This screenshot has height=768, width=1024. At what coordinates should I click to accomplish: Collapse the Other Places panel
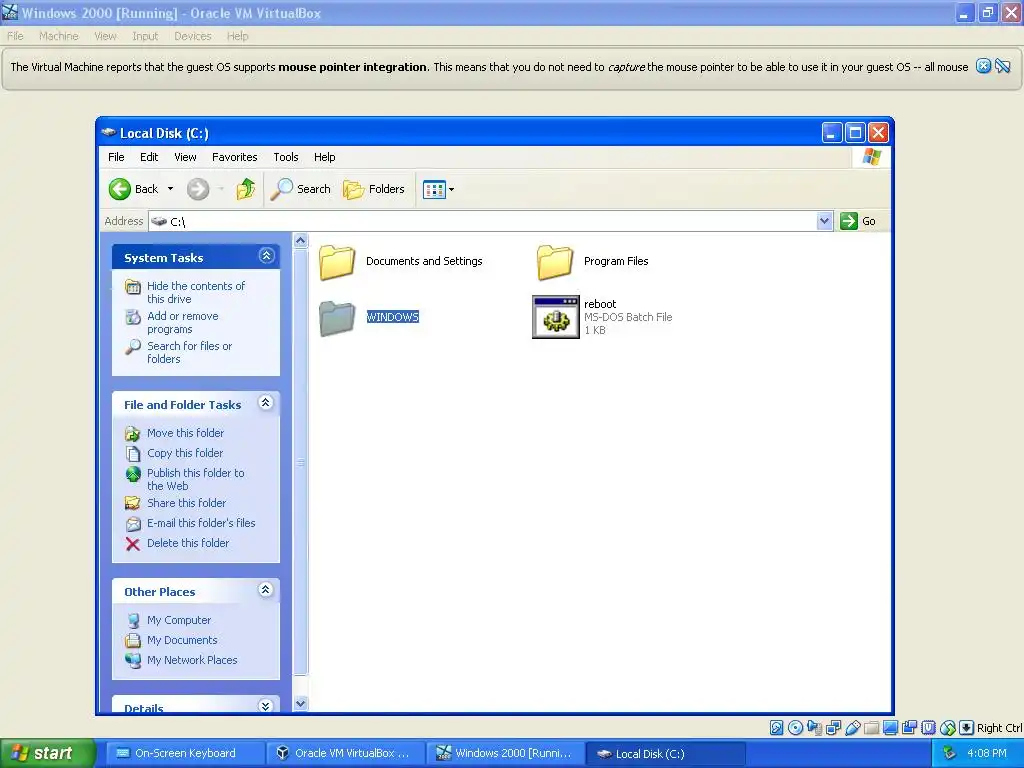click(x=265, y=590)
